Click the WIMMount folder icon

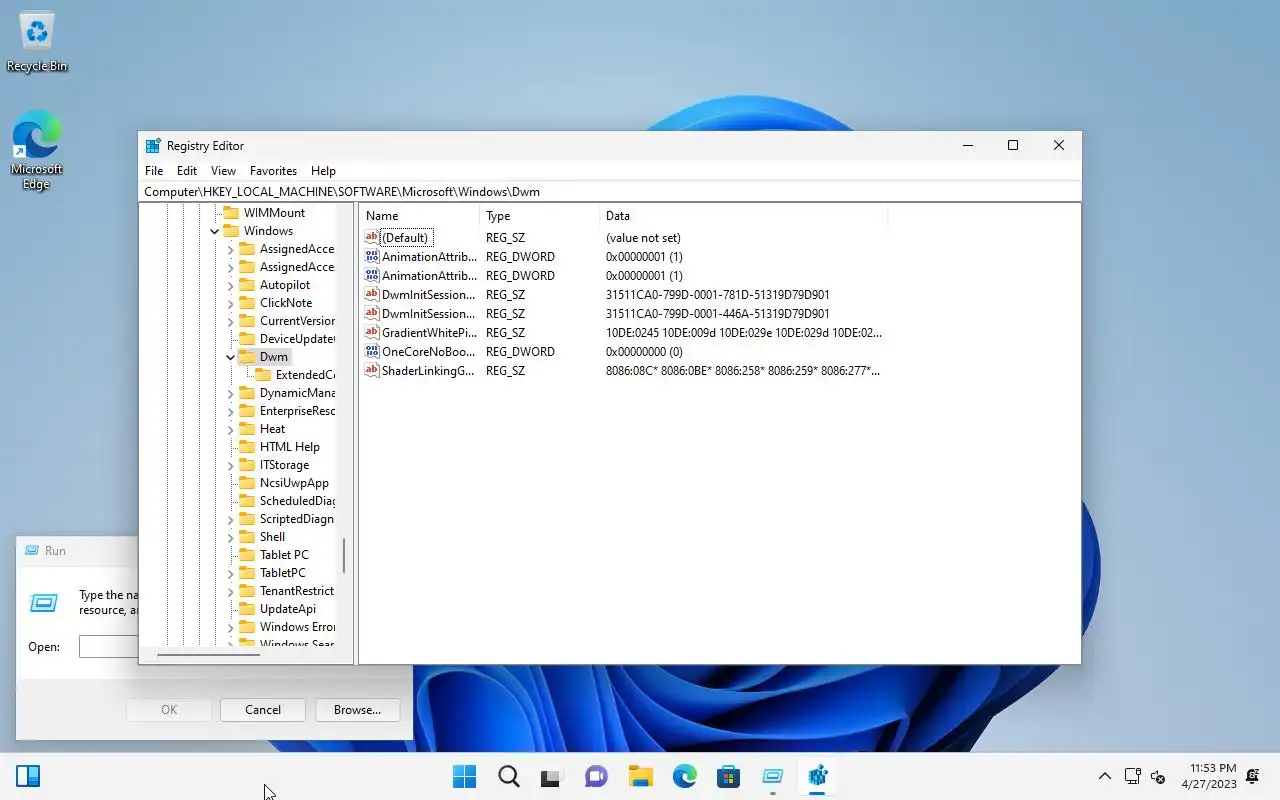(230, 213)
